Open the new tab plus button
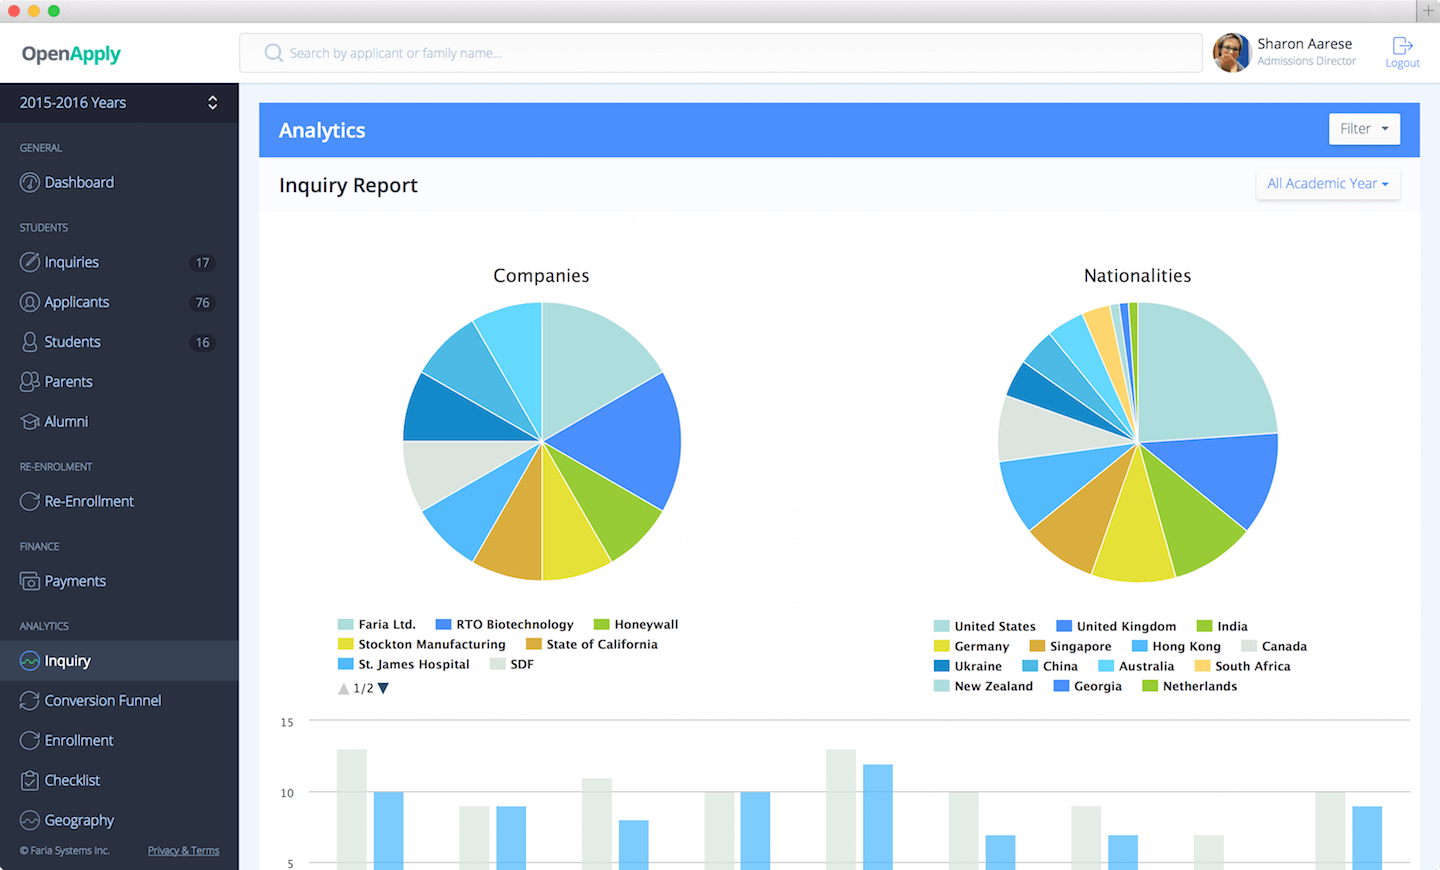Screen dimensions: 1440x870 click(x=1428, y=10)
